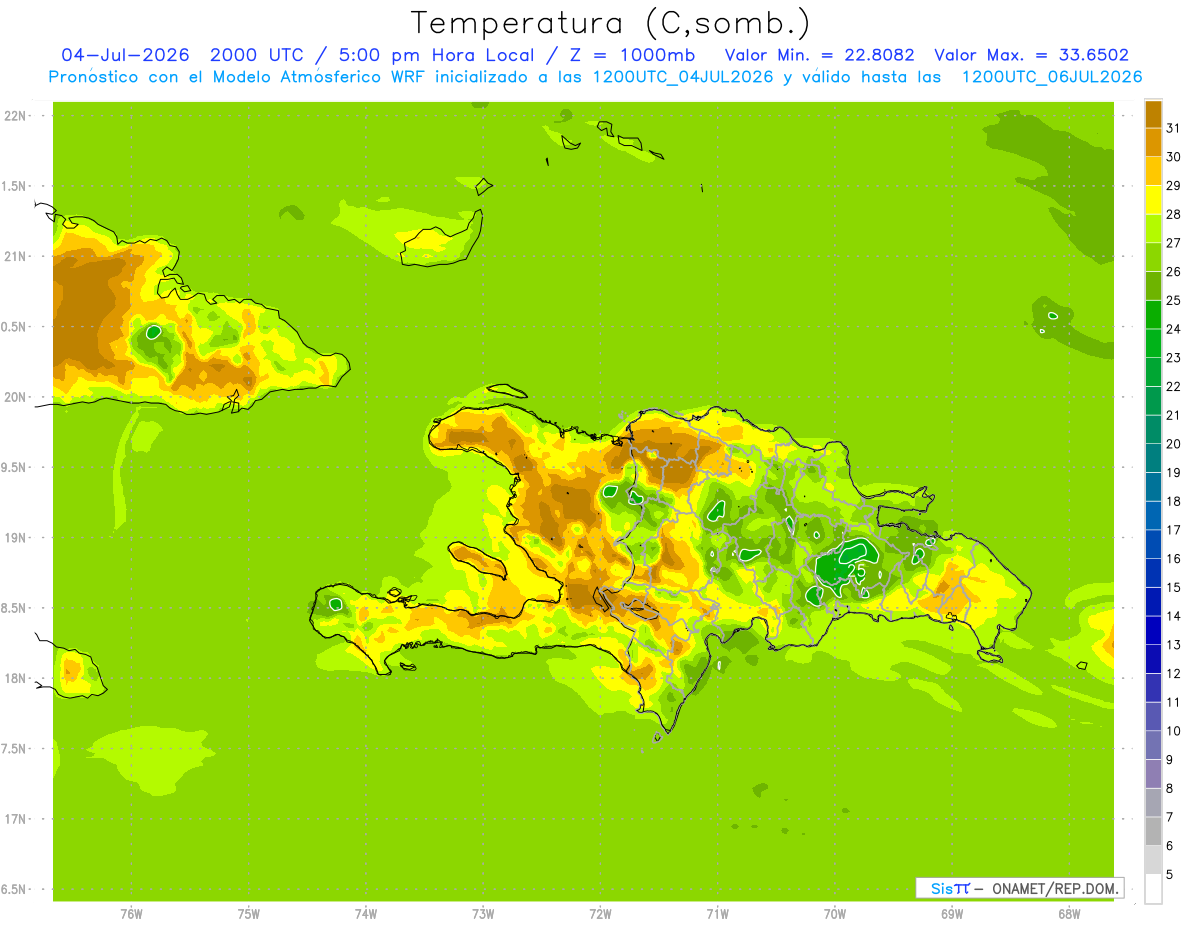The height and width of the screenshot is (927, 1200).
Task: Click the "69W" longitude axis label
Action: click(x=952, y=913)
